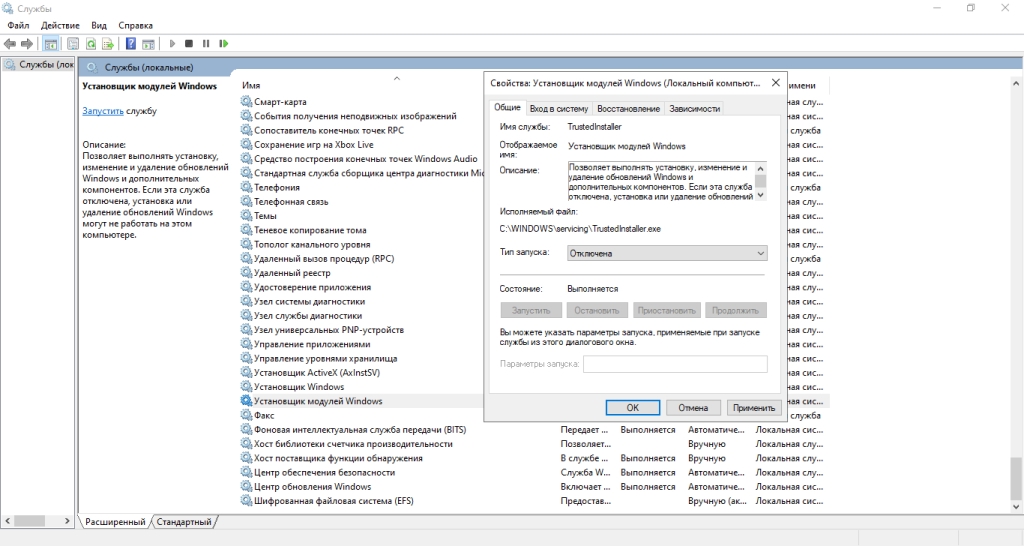Select the gear icon next to Смарт-карта
This screenshot has width=1024, height=546.
point(246,101)
